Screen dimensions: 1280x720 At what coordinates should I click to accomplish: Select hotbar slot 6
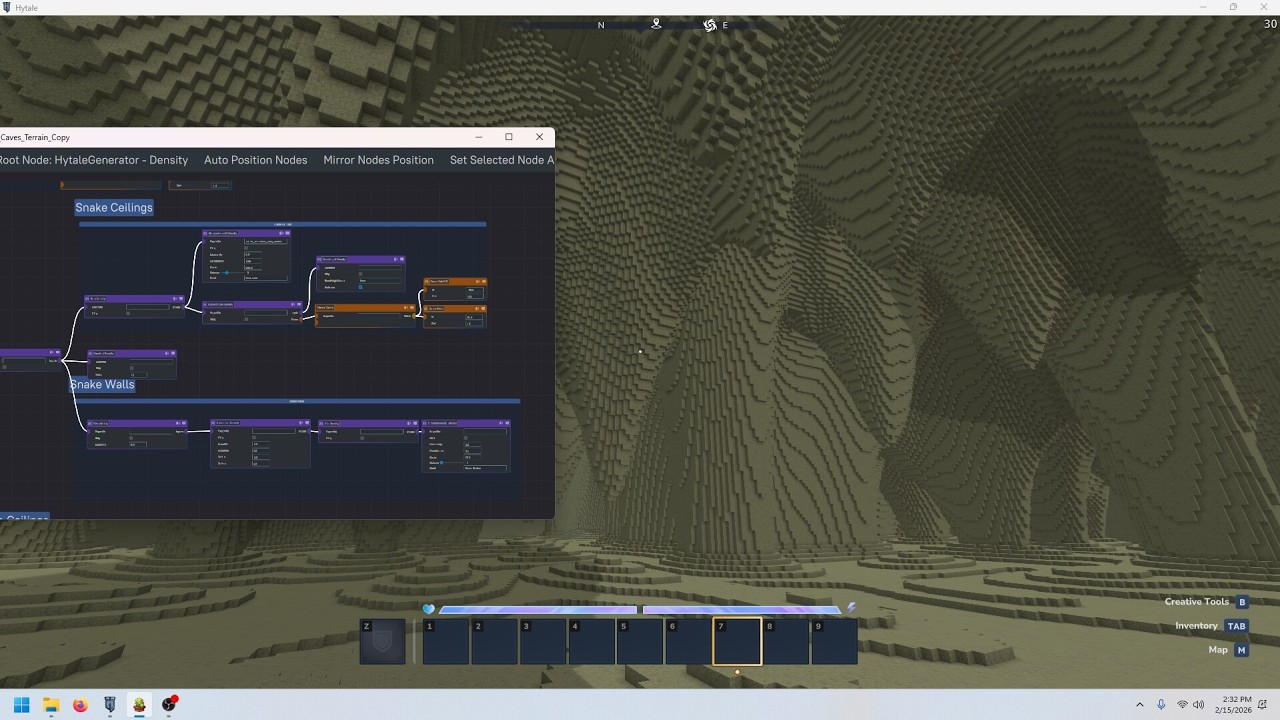(688, 641)
